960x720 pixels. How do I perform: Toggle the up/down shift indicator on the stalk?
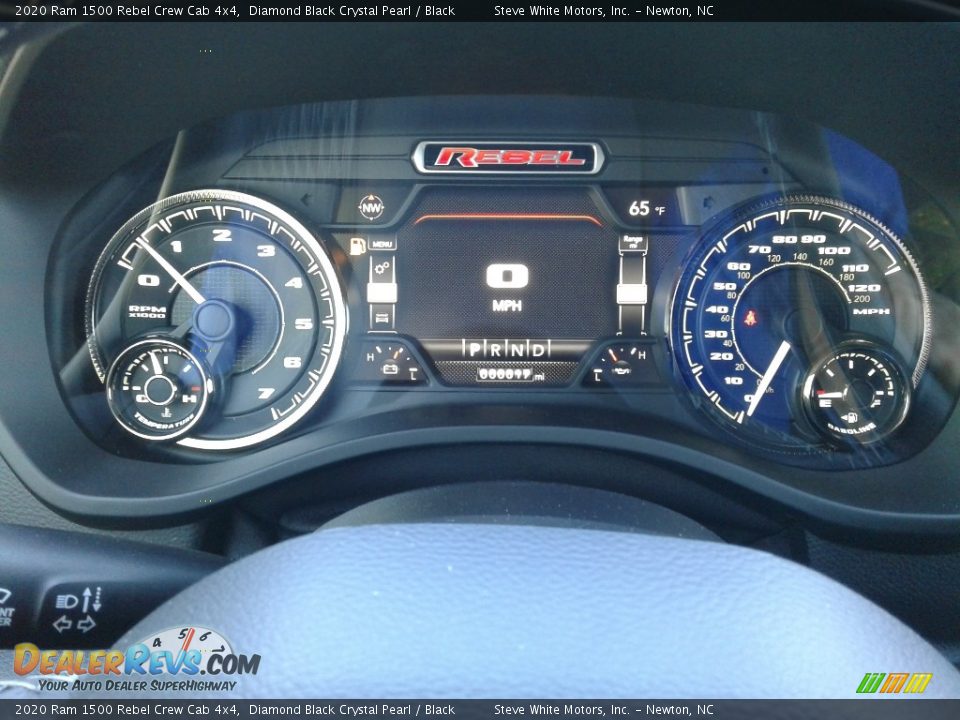pyautogui.click(x=92, y=598)
